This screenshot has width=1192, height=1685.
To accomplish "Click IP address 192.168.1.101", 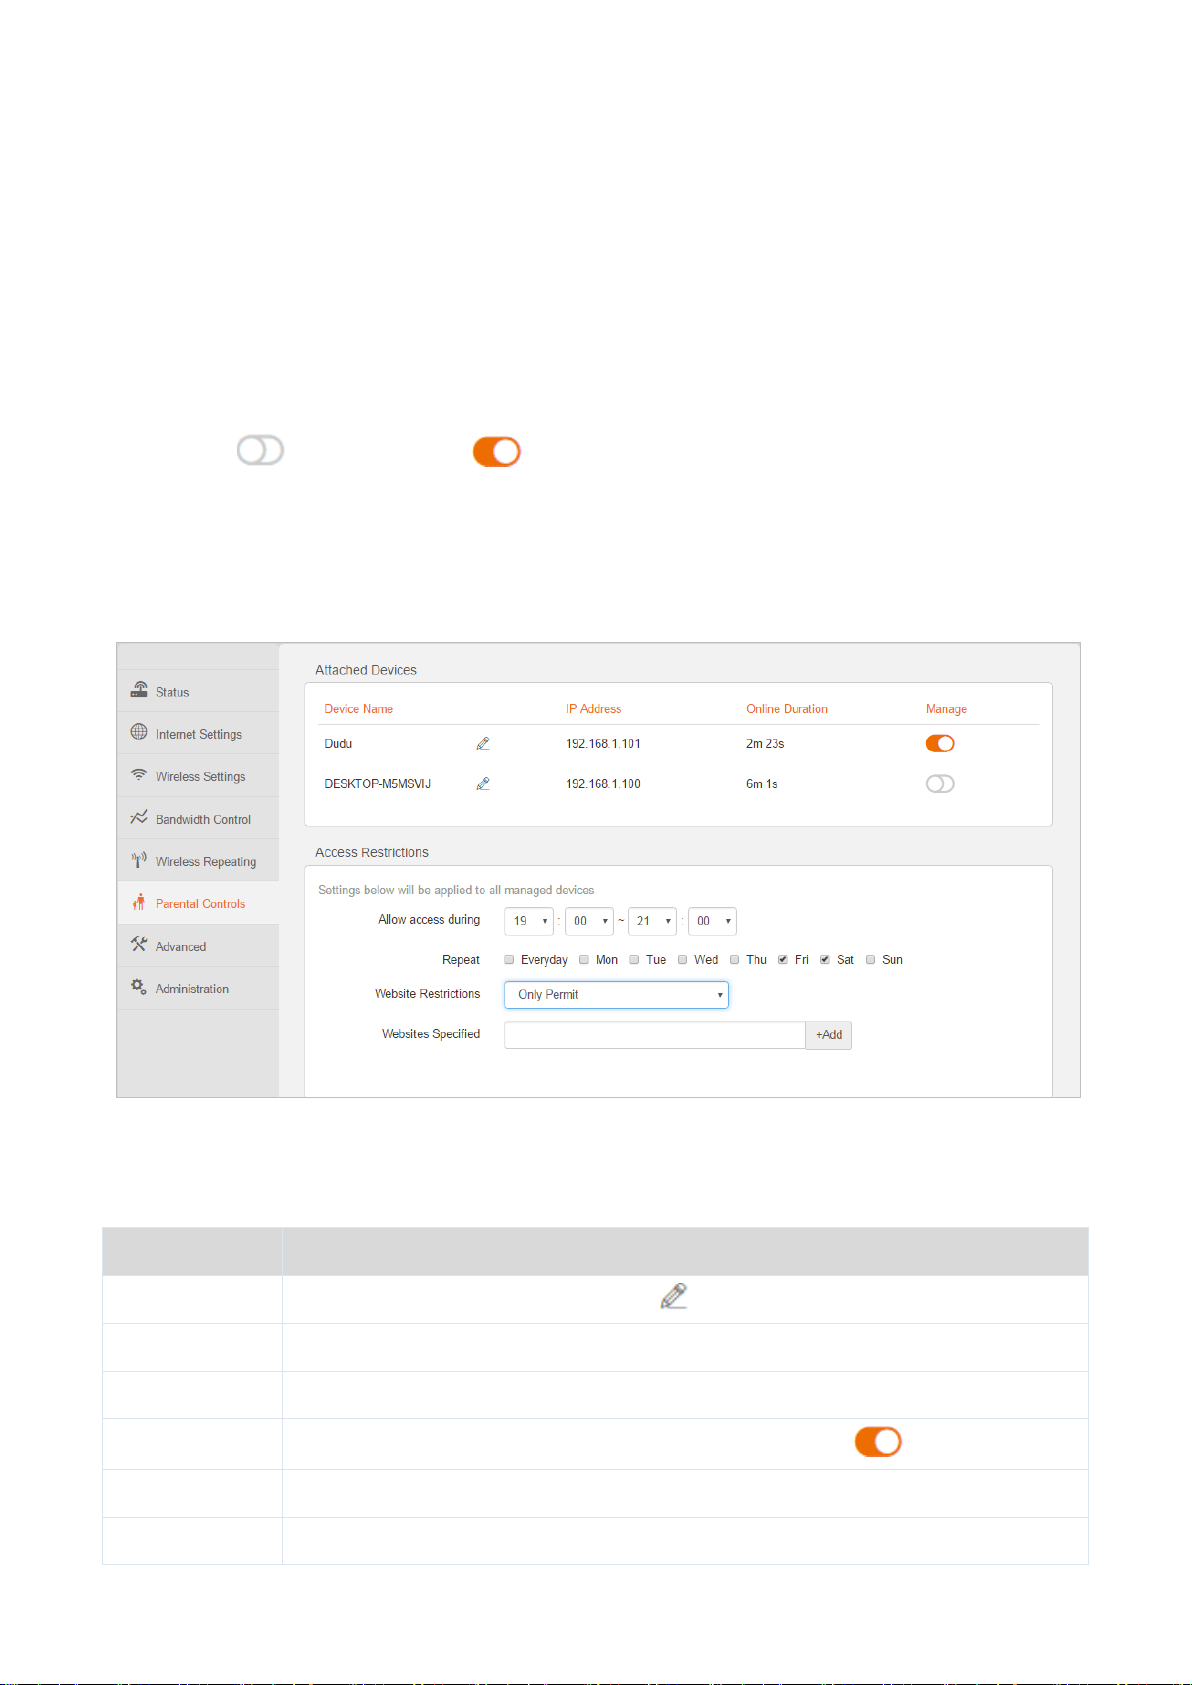I will click(x=603, y=744).
